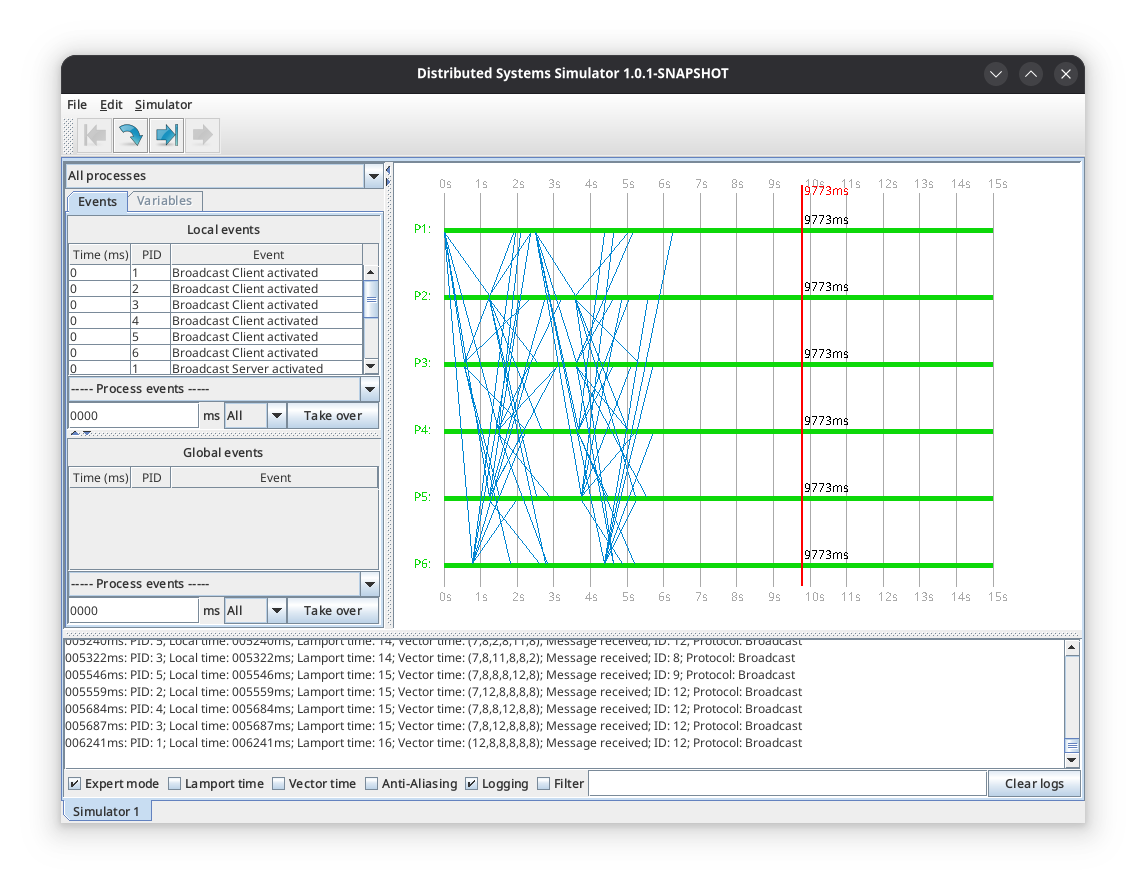This screenshot has height=890, width=1146.
Task: Maximize the simulator window
Action: 1031,74
